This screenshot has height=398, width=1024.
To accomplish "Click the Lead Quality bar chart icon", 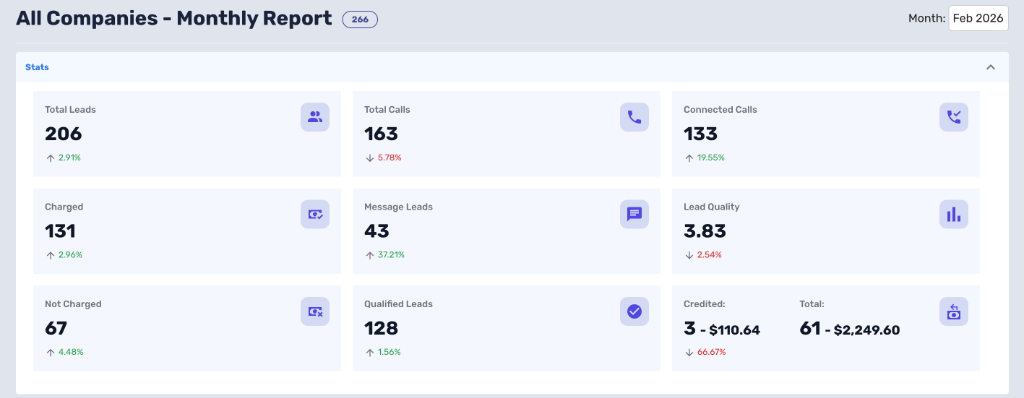I will [x=953, y=214].
